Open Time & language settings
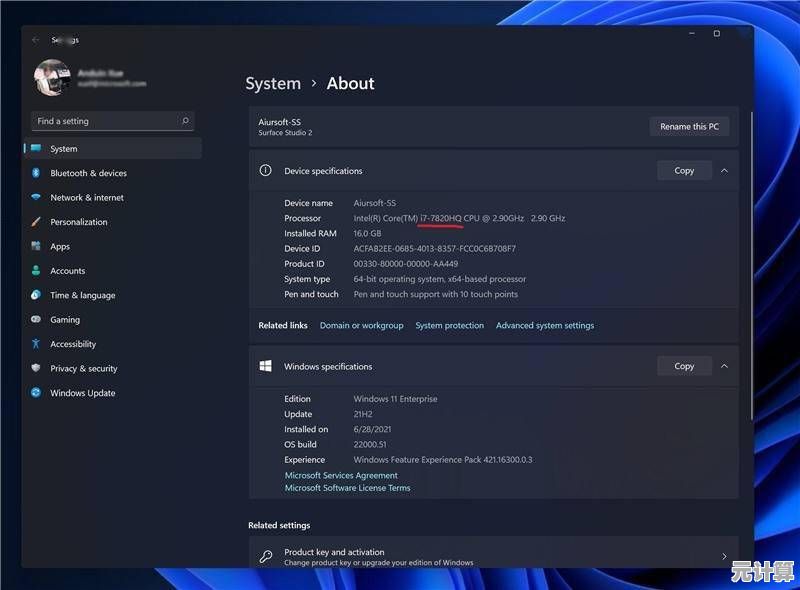This screenshot has width=800, height=590. pos(113,295)
